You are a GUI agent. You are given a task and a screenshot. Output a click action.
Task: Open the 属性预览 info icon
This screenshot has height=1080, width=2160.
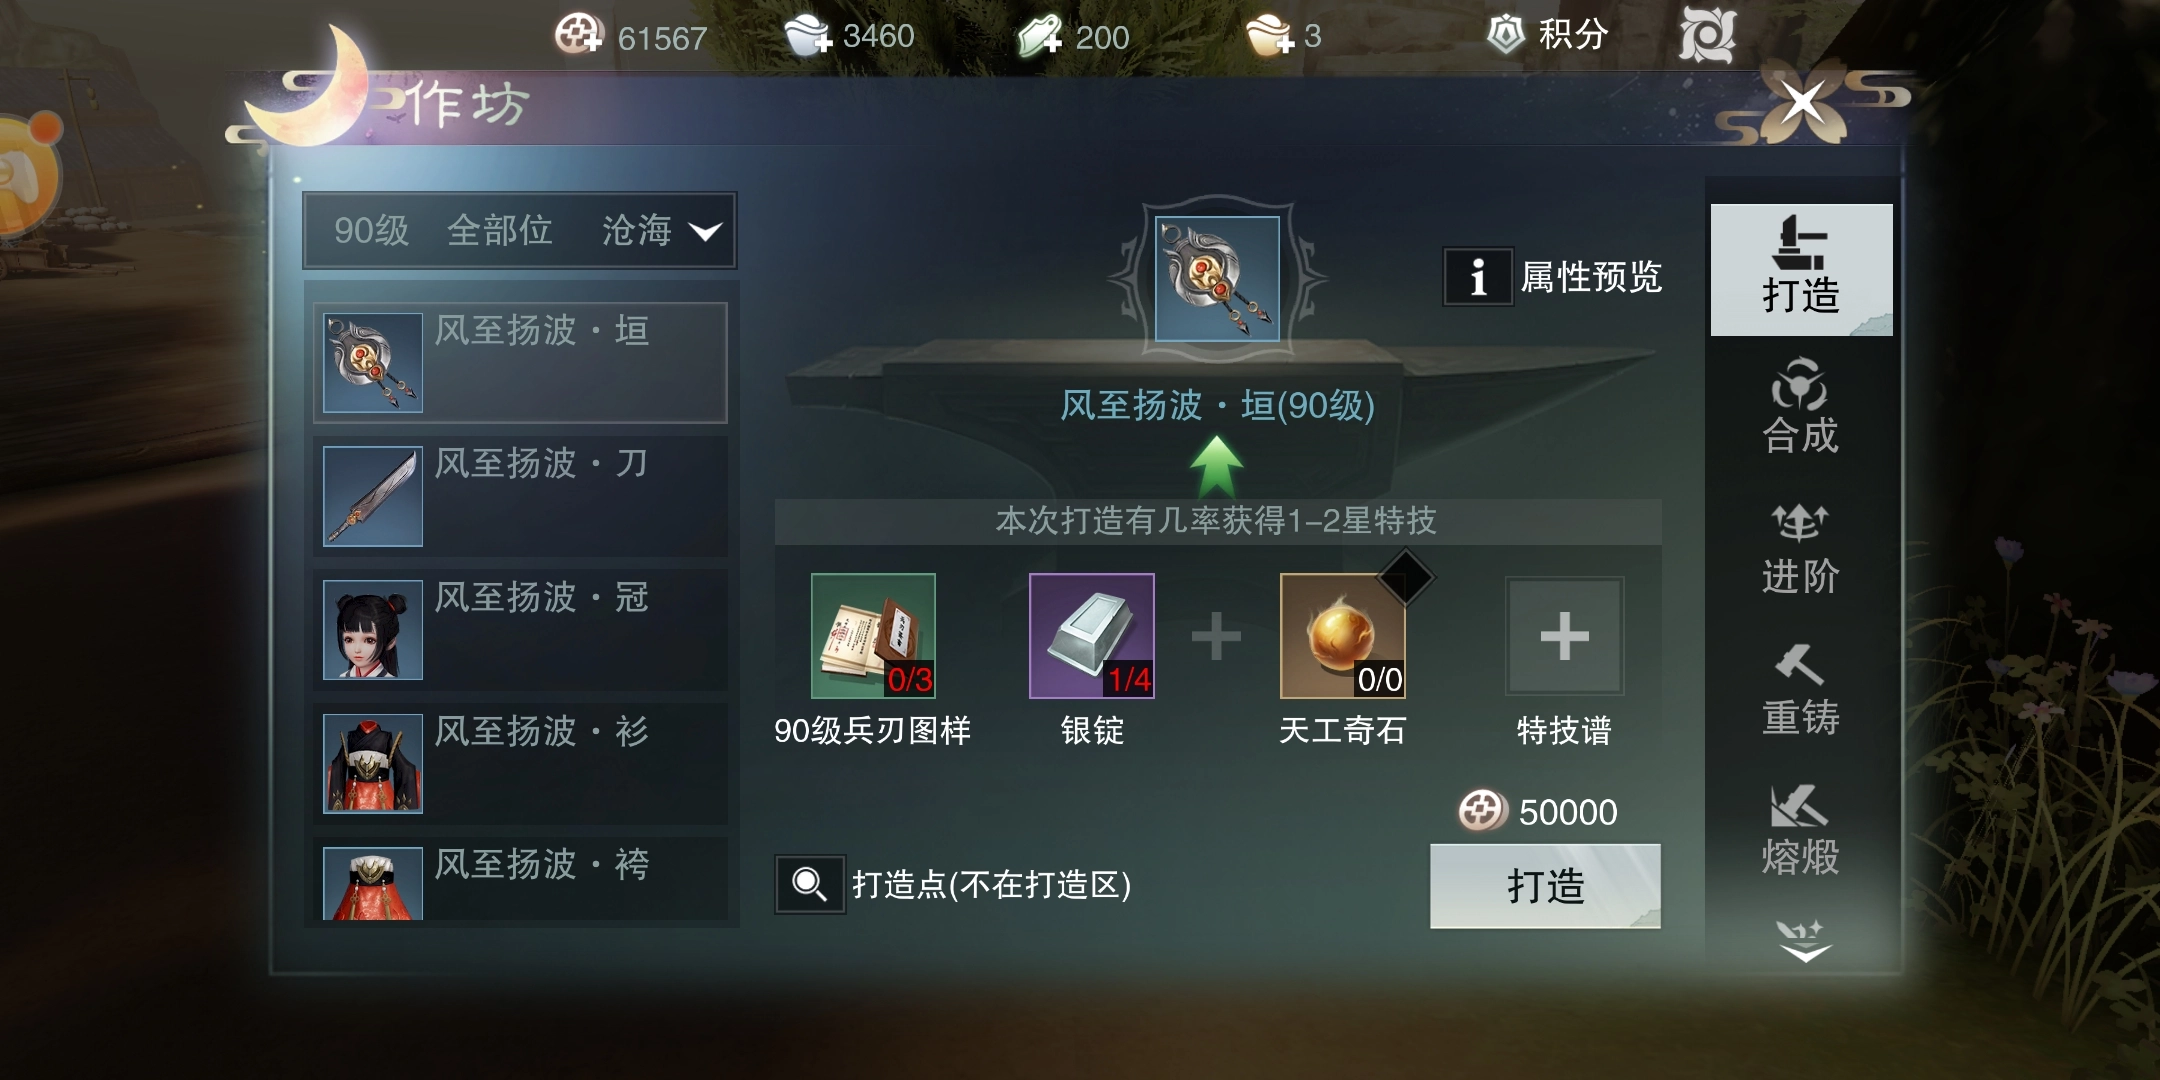1477,277
